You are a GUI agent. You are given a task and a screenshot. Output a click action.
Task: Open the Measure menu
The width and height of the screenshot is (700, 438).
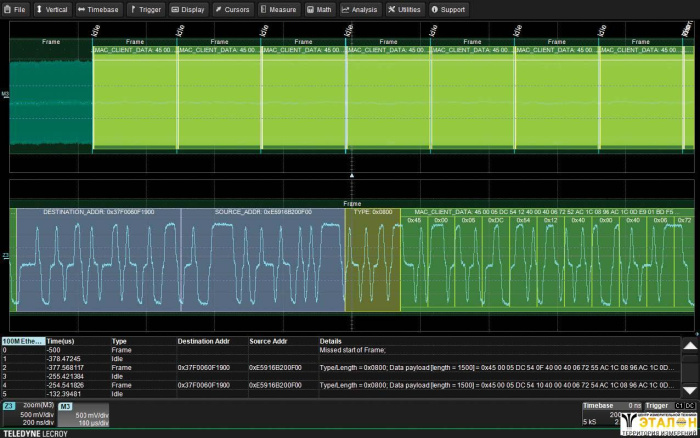pos(278,9)
